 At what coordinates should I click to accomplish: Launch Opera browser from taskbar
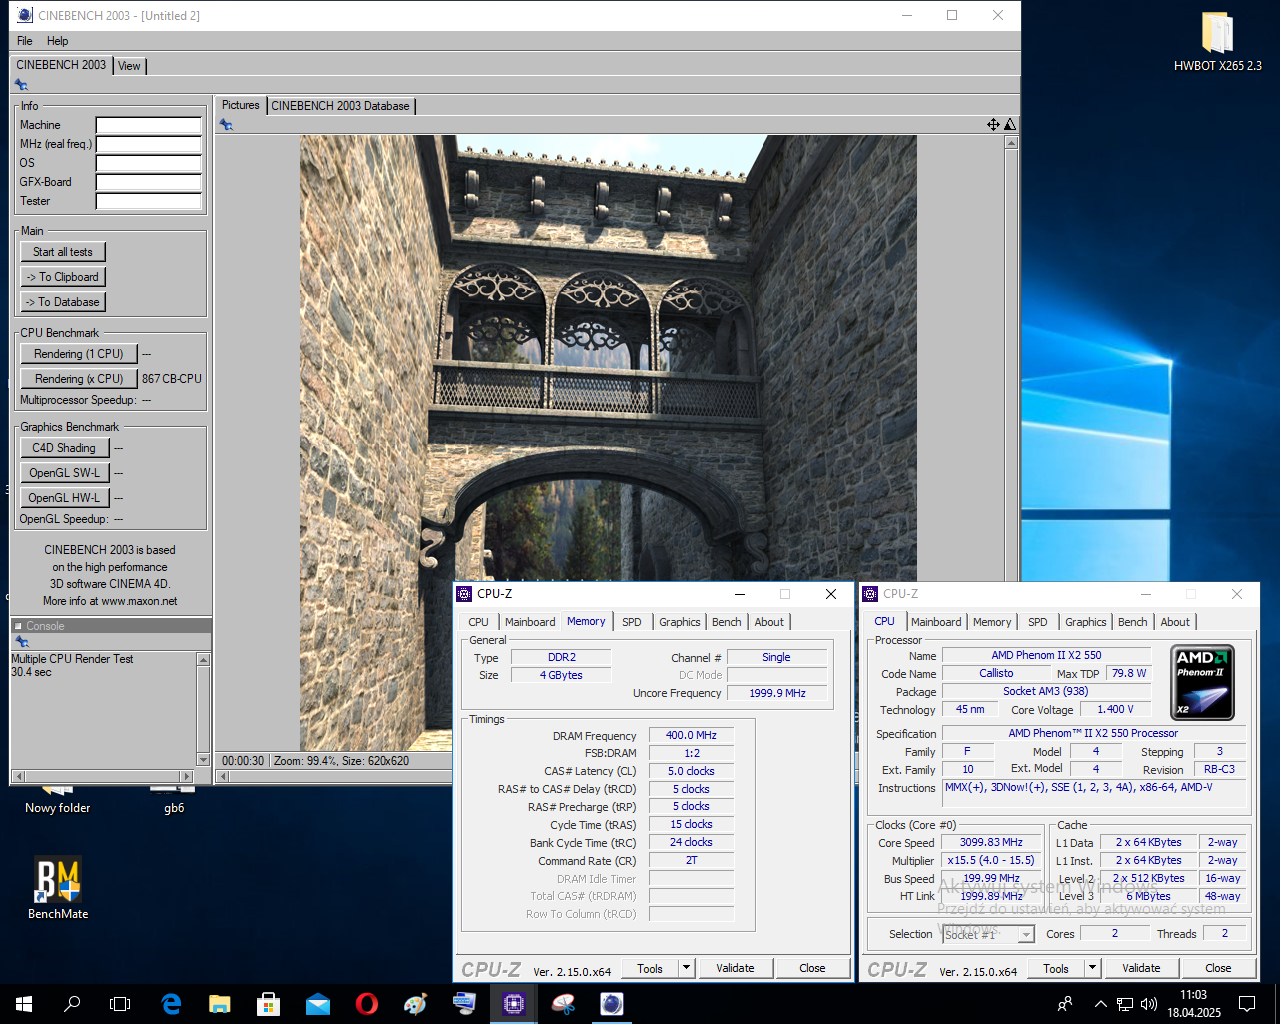[367, 1003]
